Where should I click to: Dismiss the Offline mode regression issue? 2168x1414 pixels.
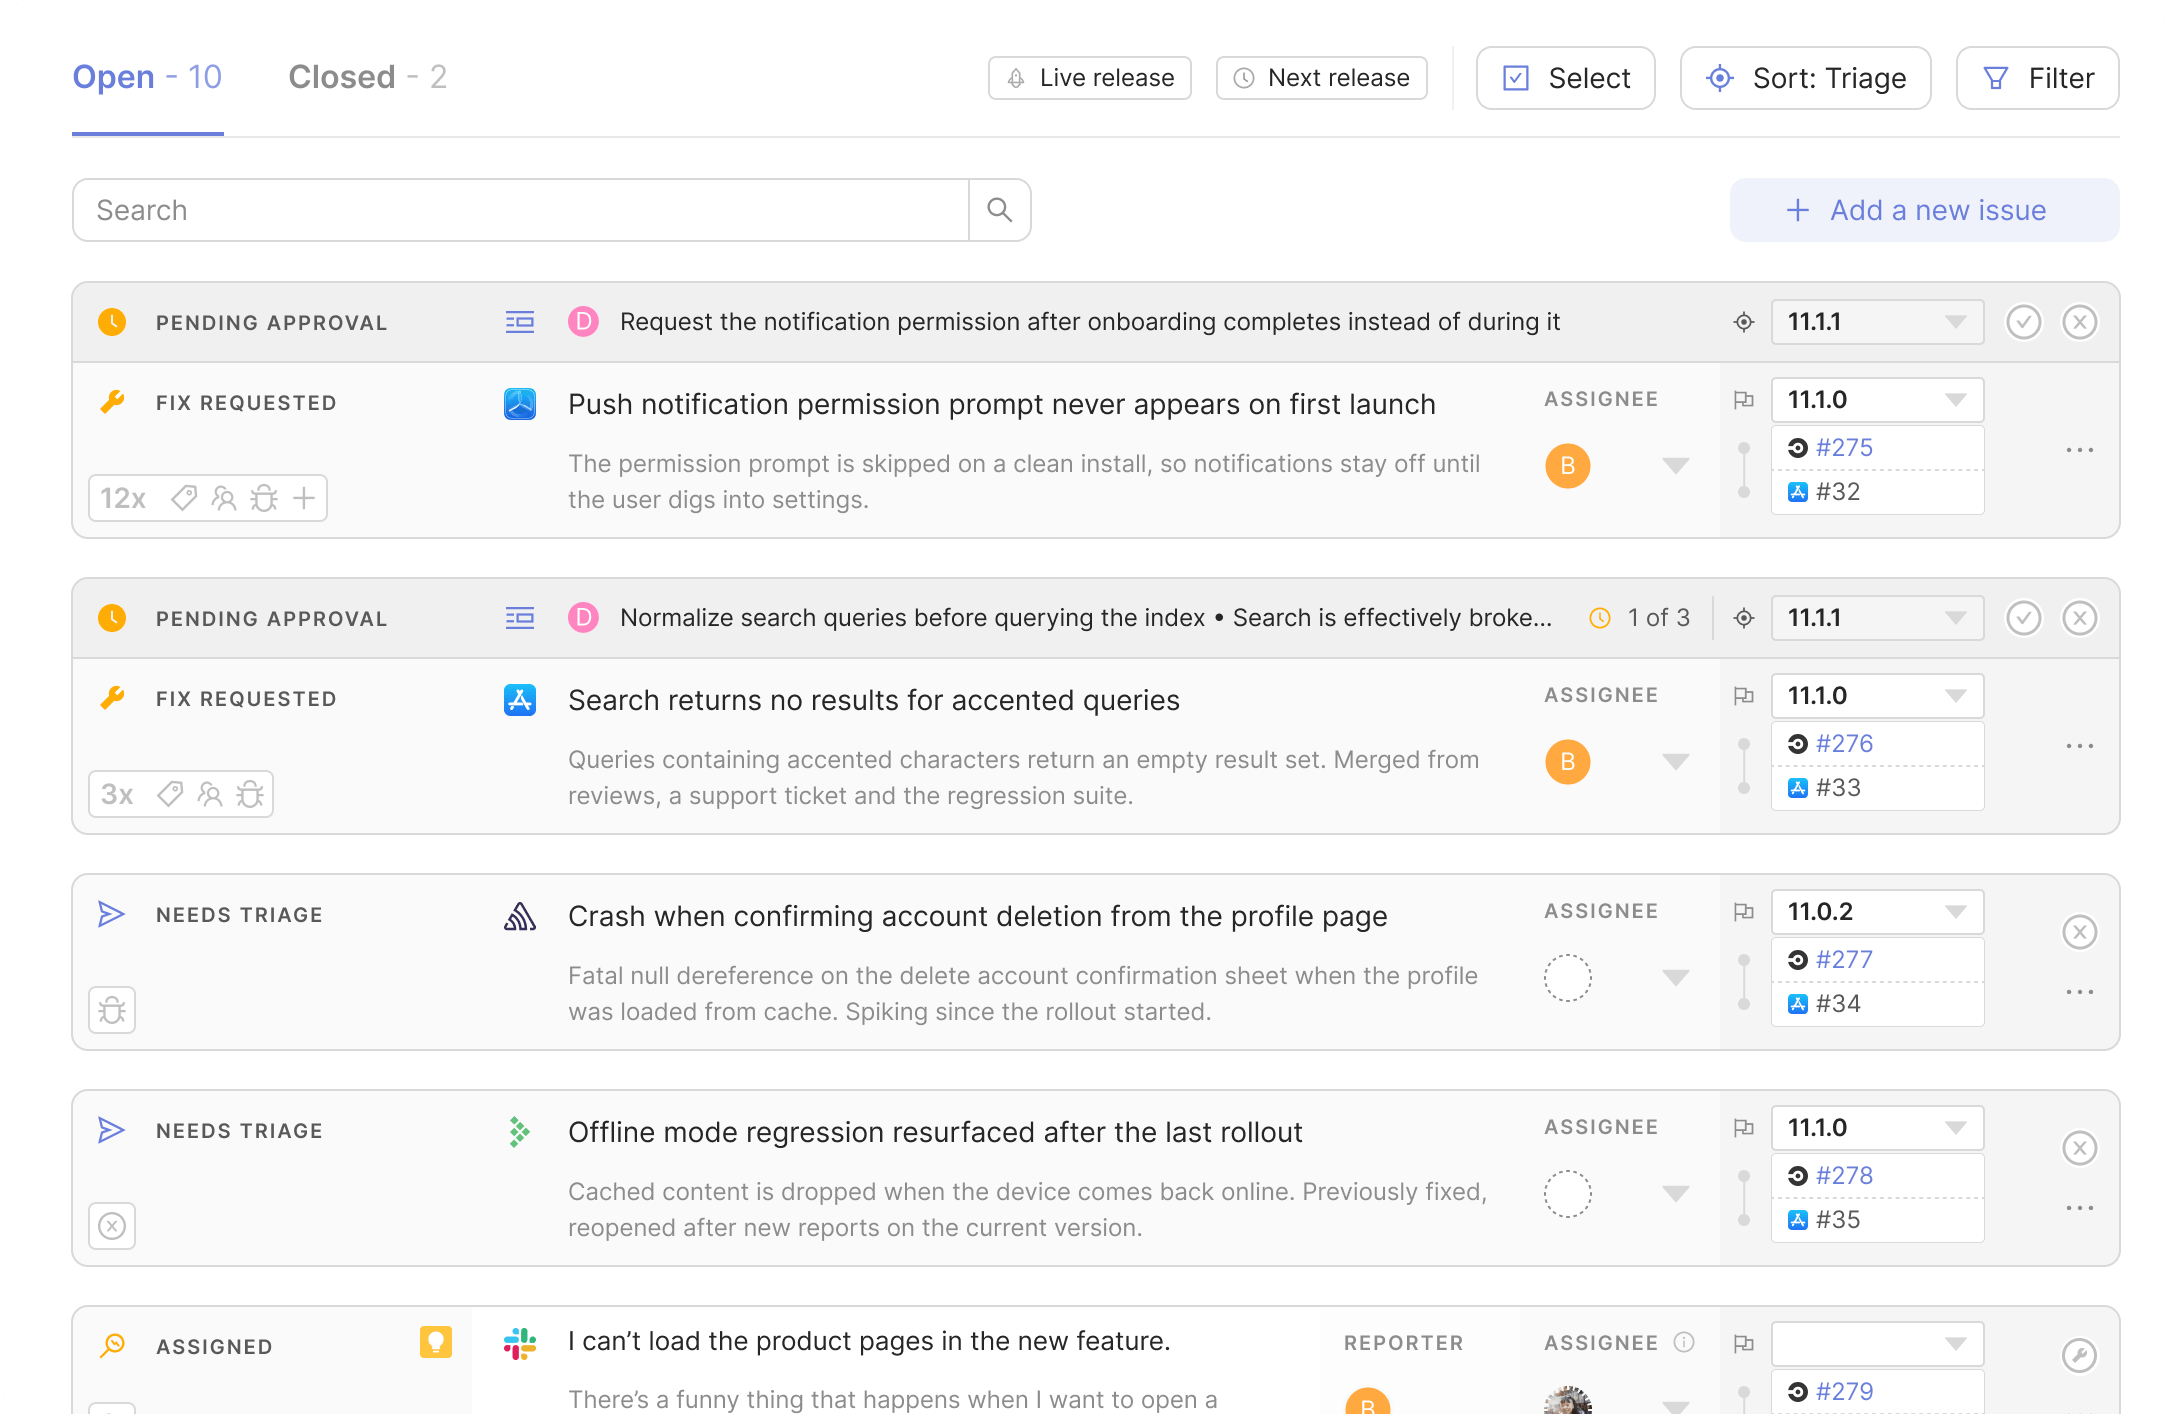pos(2079,1148)
